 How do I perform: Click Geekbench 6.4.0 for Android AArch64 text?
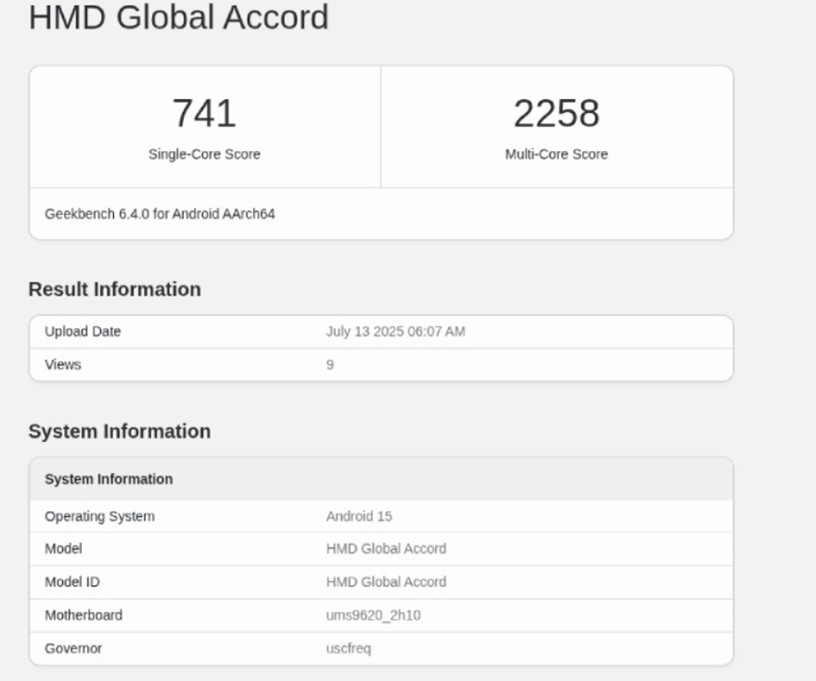(160, 214)
